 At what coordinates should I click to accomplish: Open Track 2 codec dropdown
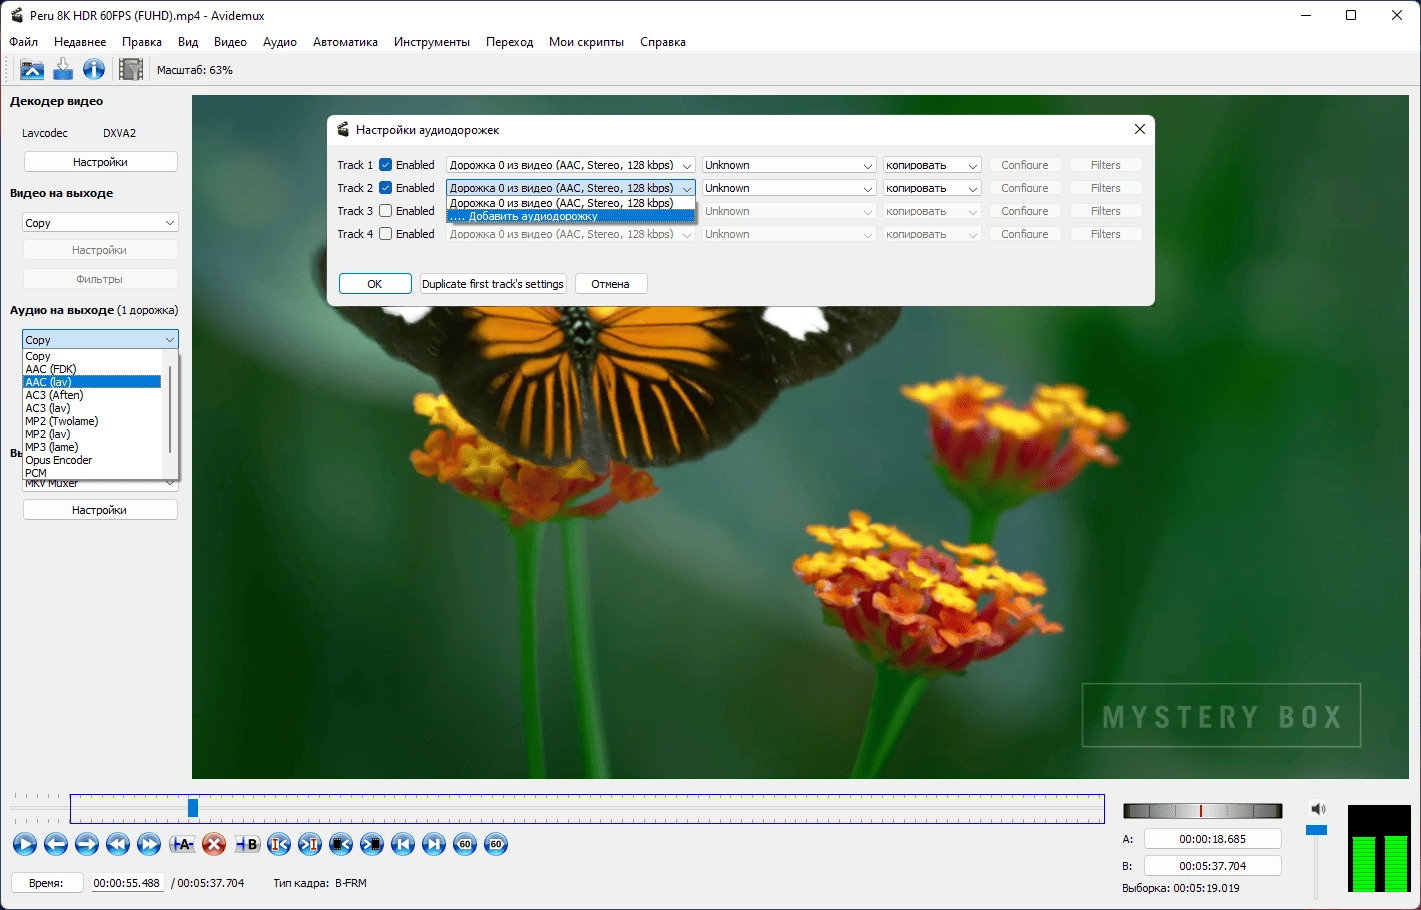(932, 188)
